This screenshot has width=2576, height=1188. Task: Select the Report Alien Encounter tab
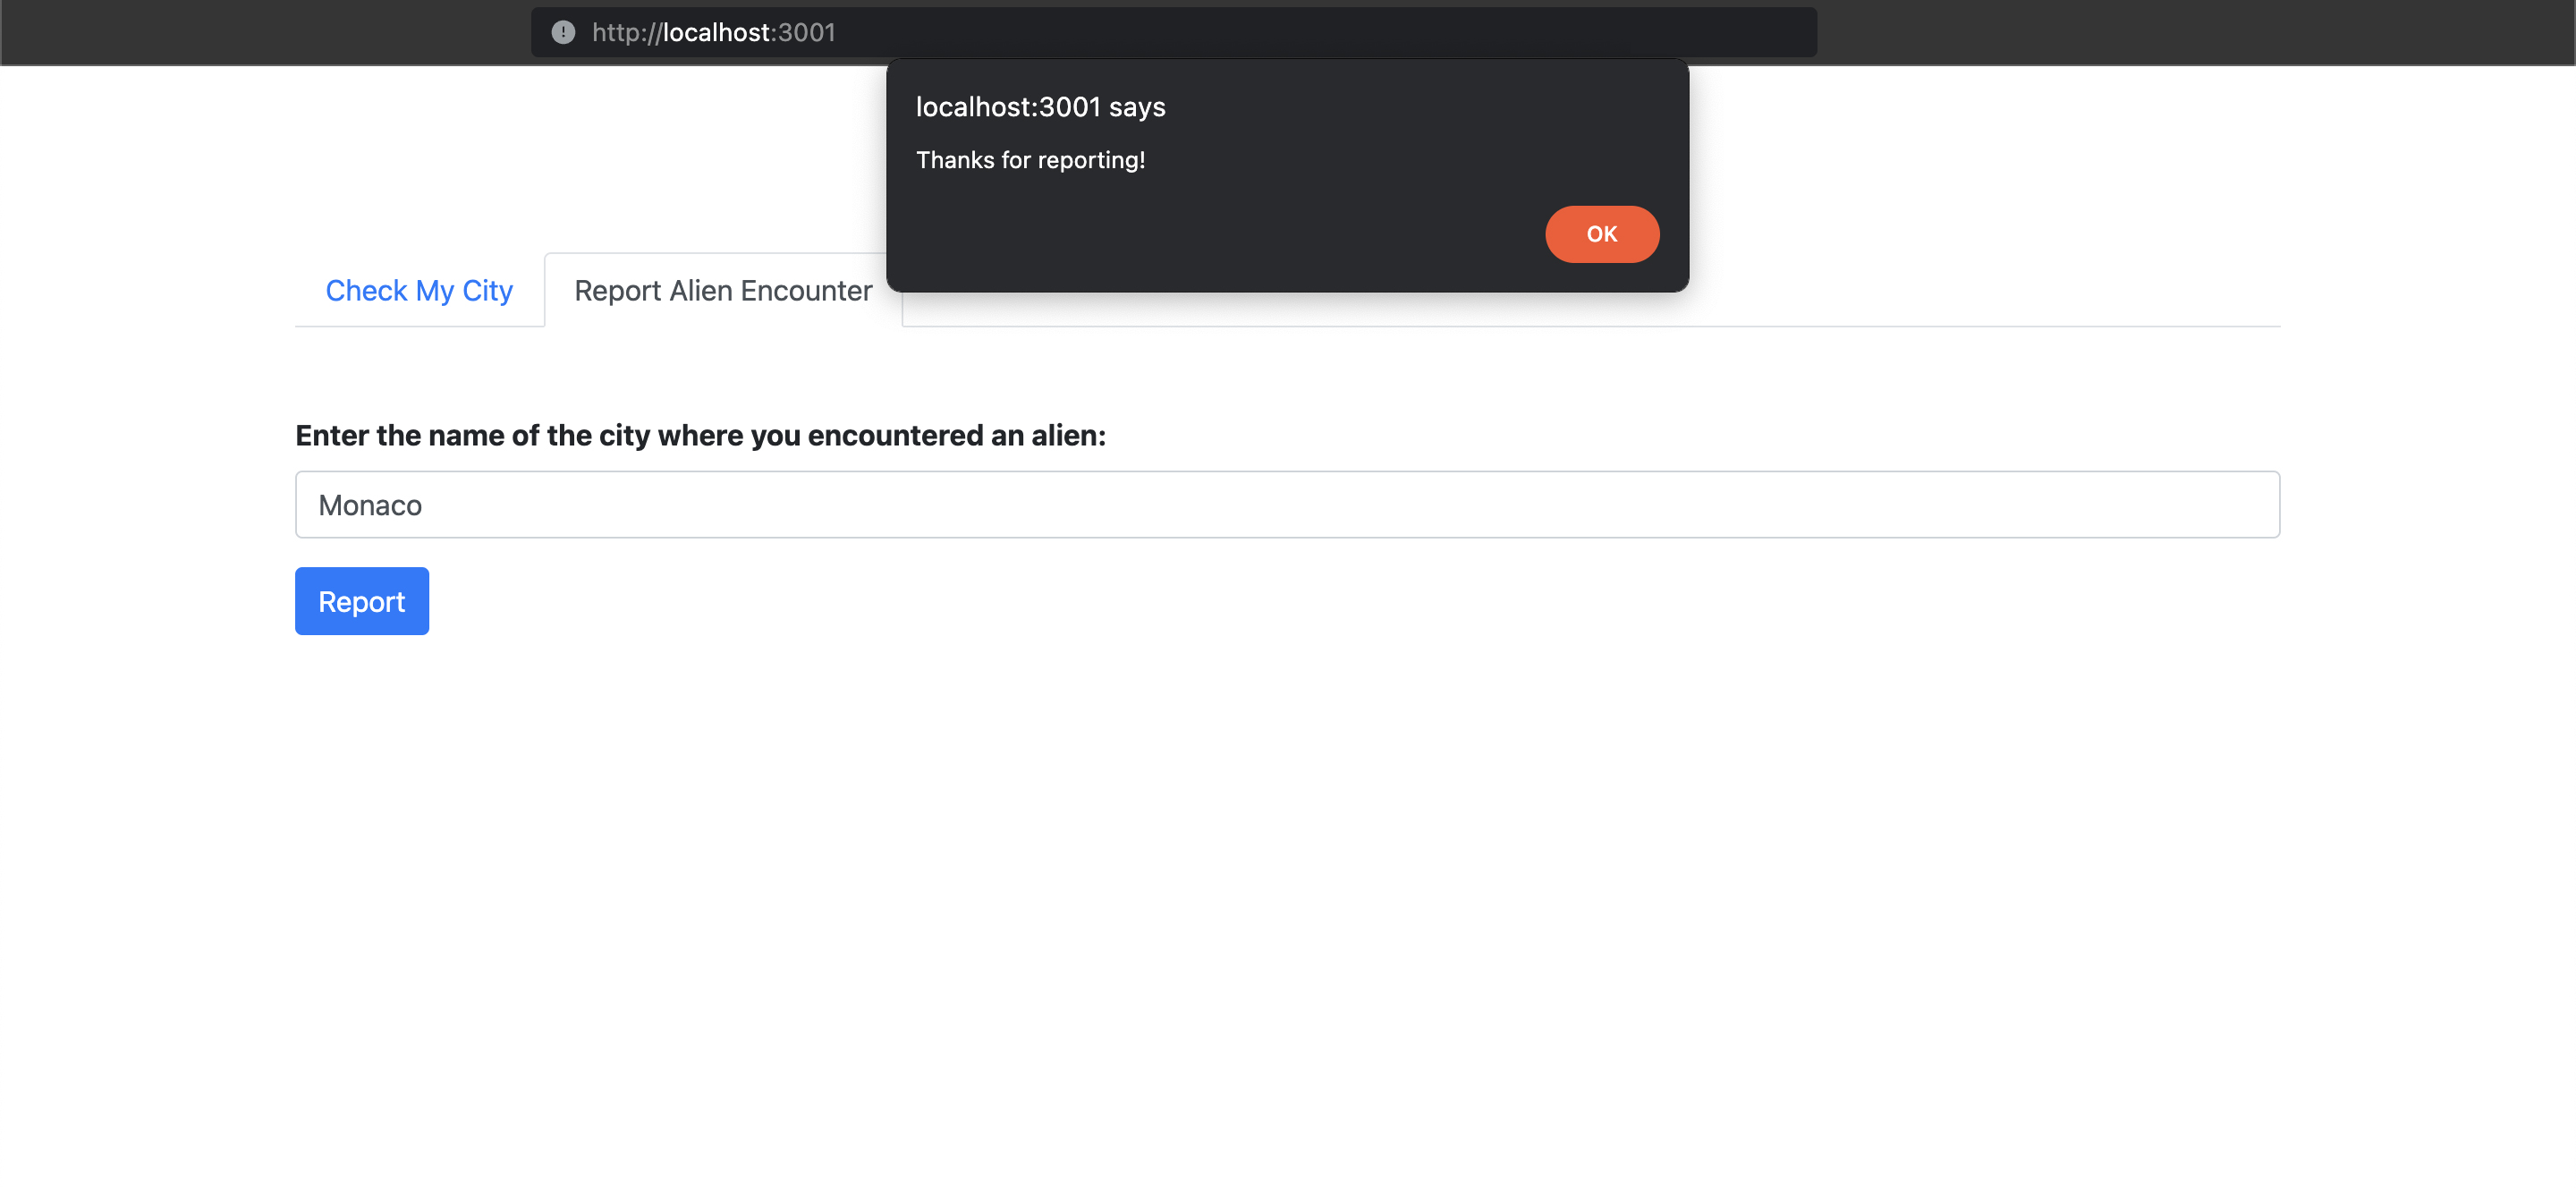[723, 291]
